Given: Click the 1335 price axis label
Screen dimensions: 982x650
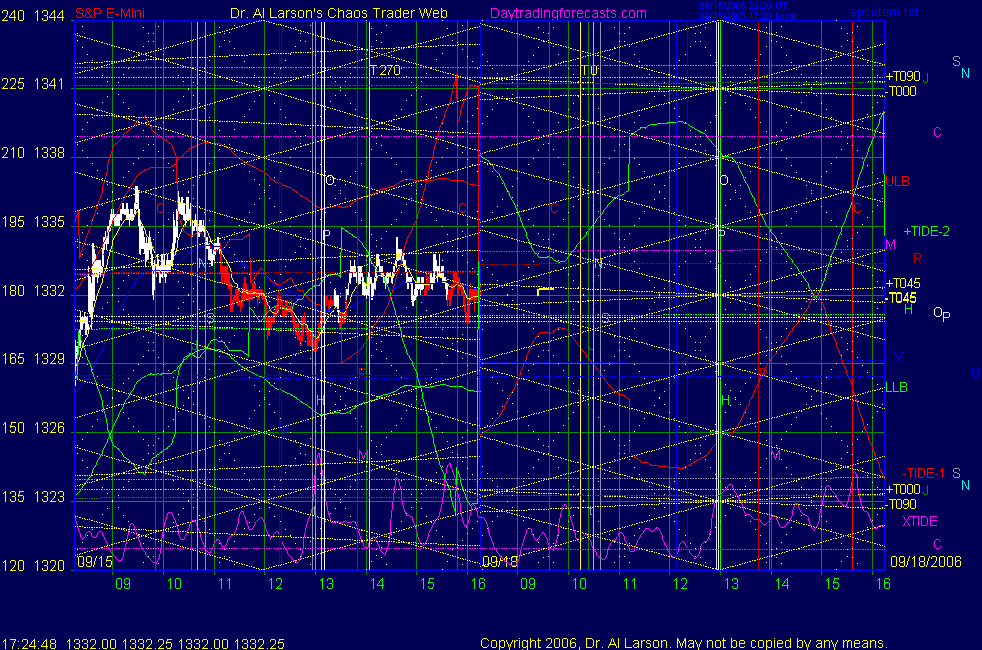Looking at the screenshot, I should pyautogui.click(x=49, y=222).
